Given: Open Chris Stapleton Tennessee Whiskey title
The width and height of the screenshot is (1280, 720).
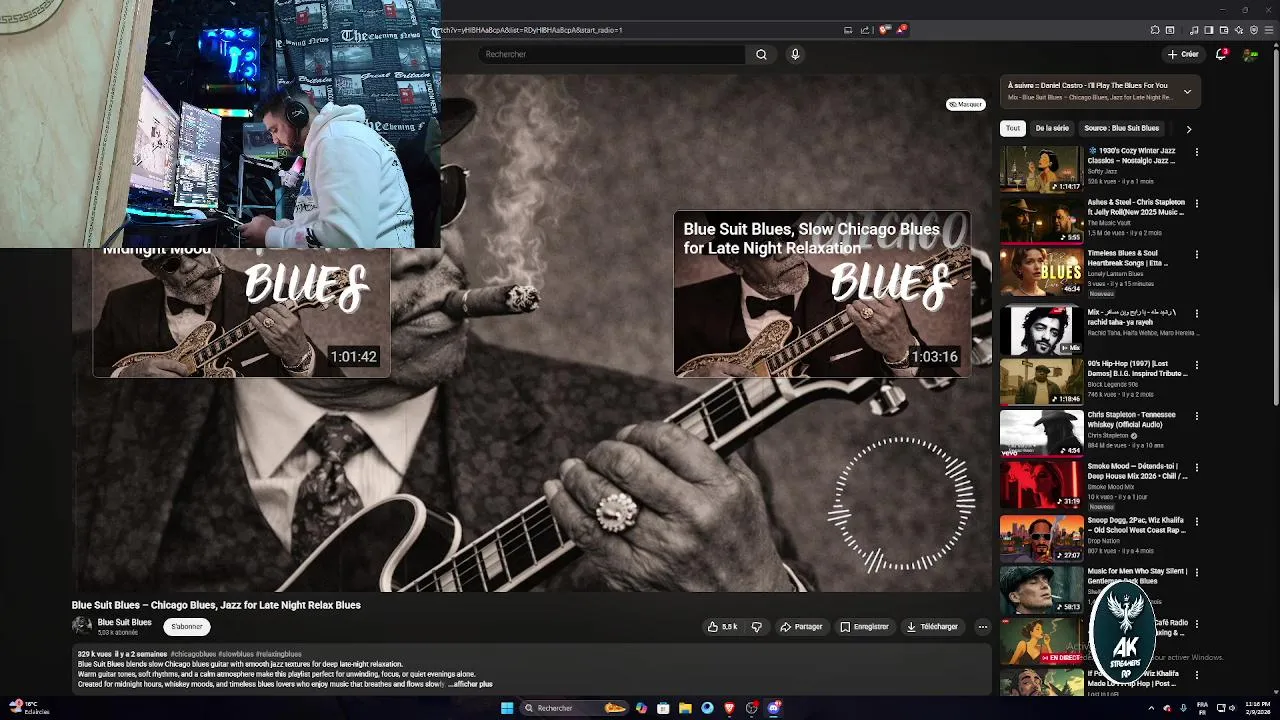Looking at the screenshot, I should click(1131, 419).
